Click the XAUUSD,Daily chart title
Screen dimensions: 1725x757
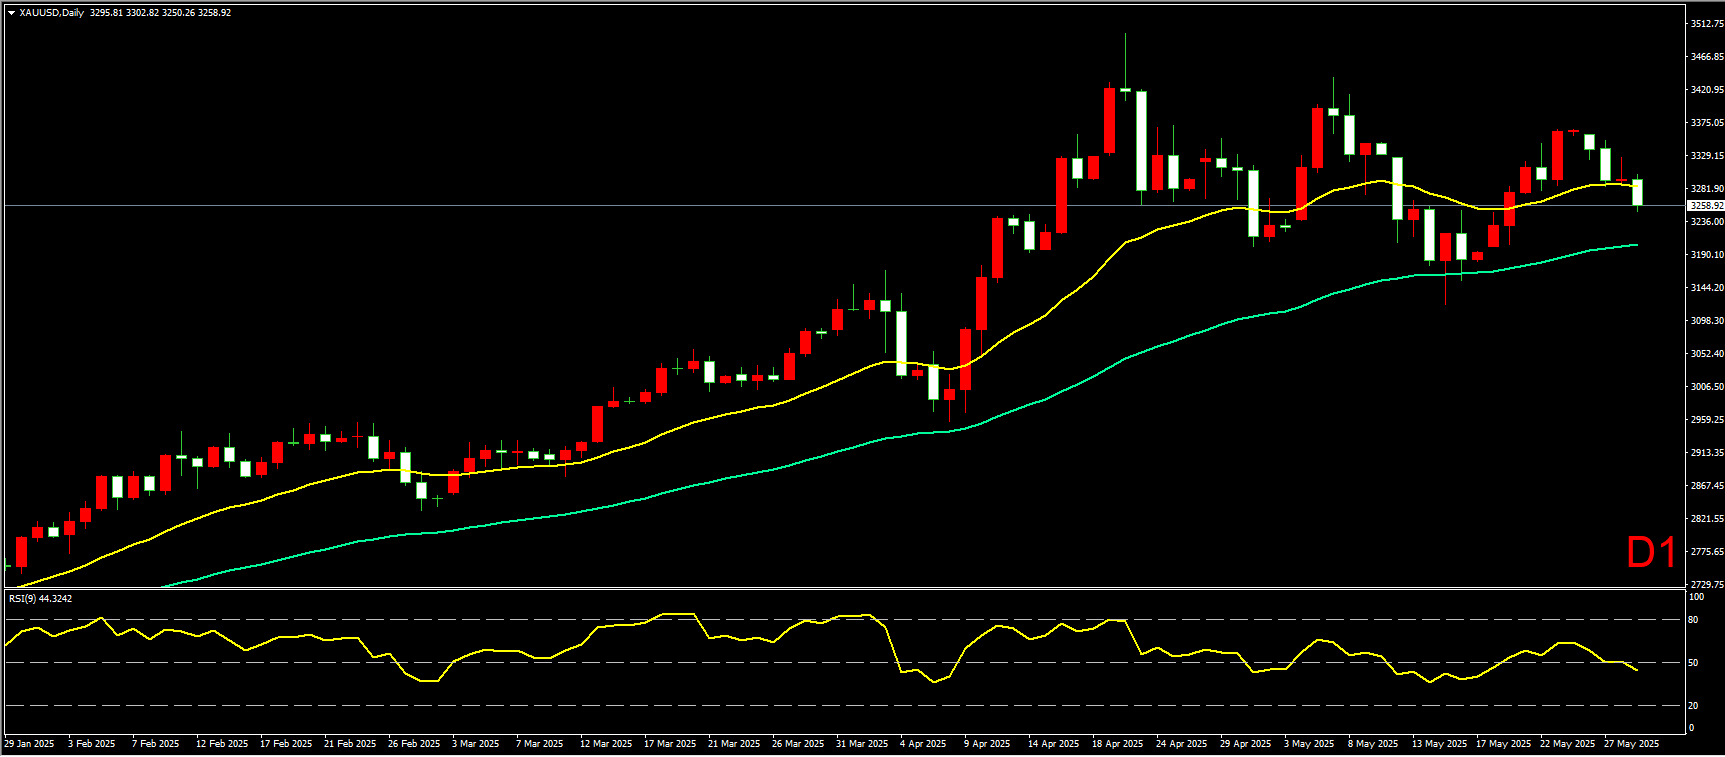pos(51,13)
